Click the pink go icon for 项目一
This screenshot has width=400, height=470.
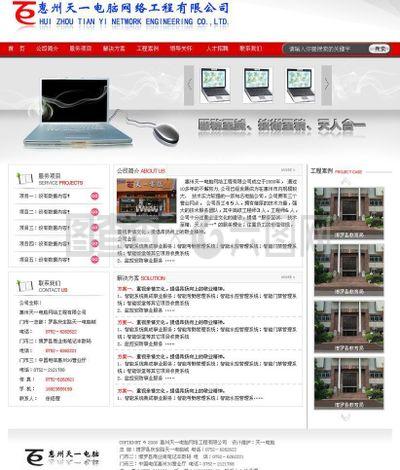(95, 196)
